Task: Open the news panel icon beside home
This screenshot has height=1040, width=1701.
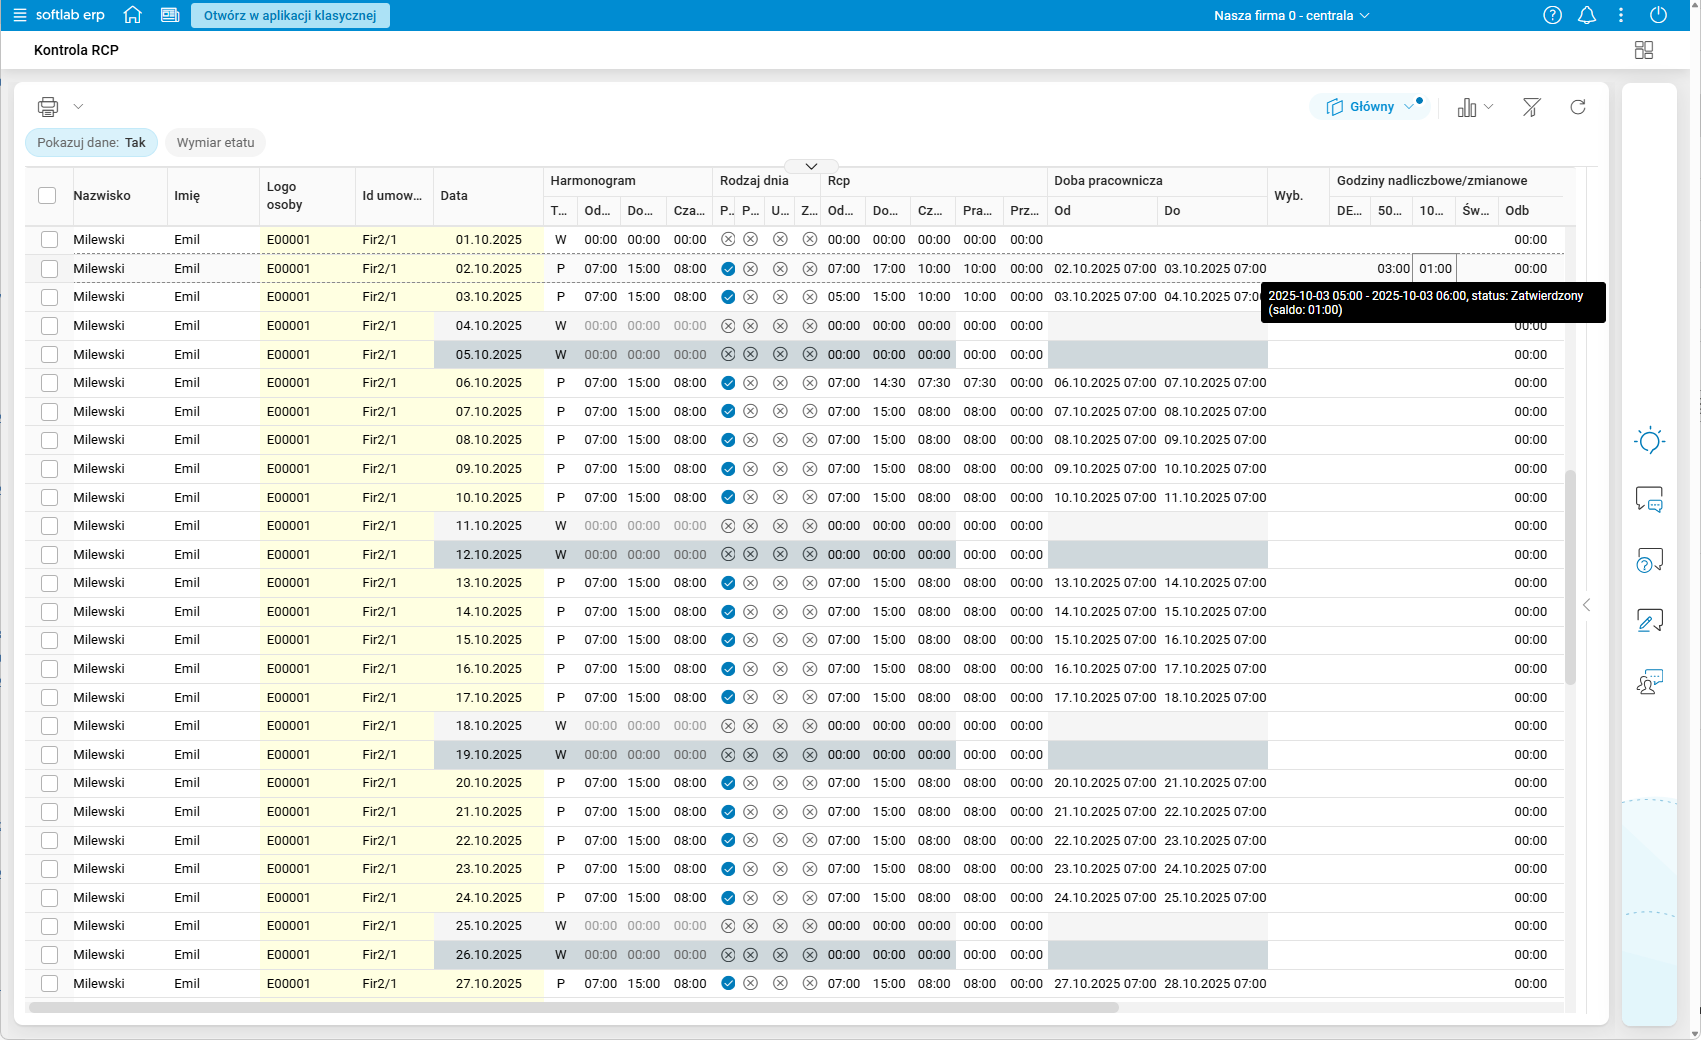Action: tap(170, 15)
